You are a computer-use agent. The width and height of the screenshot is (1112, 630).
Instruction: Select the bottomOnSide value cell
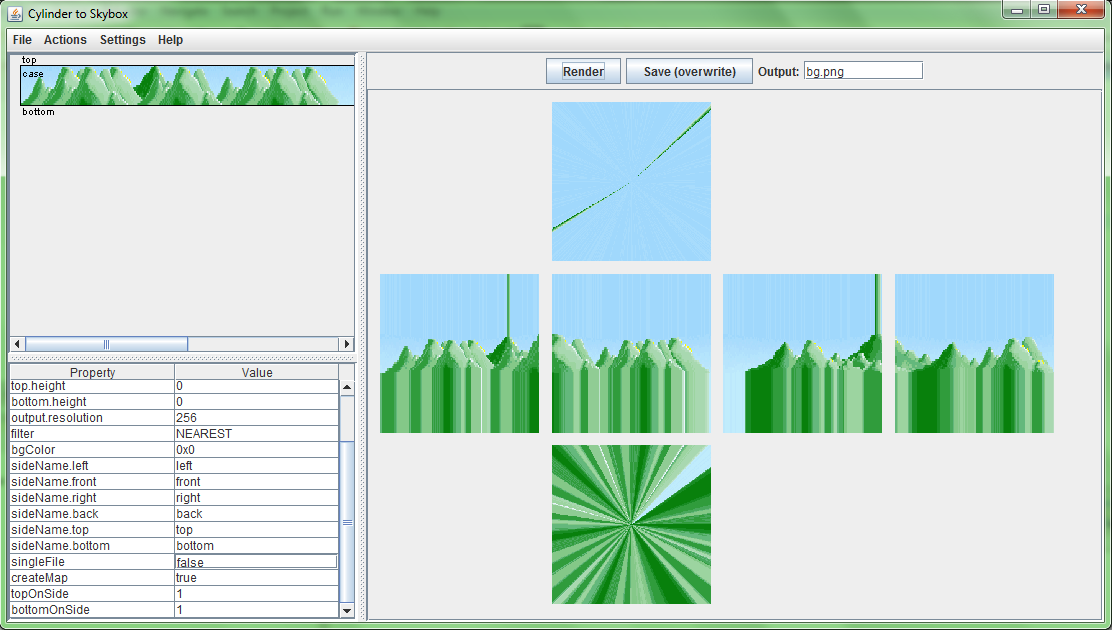tap(257, 609)
